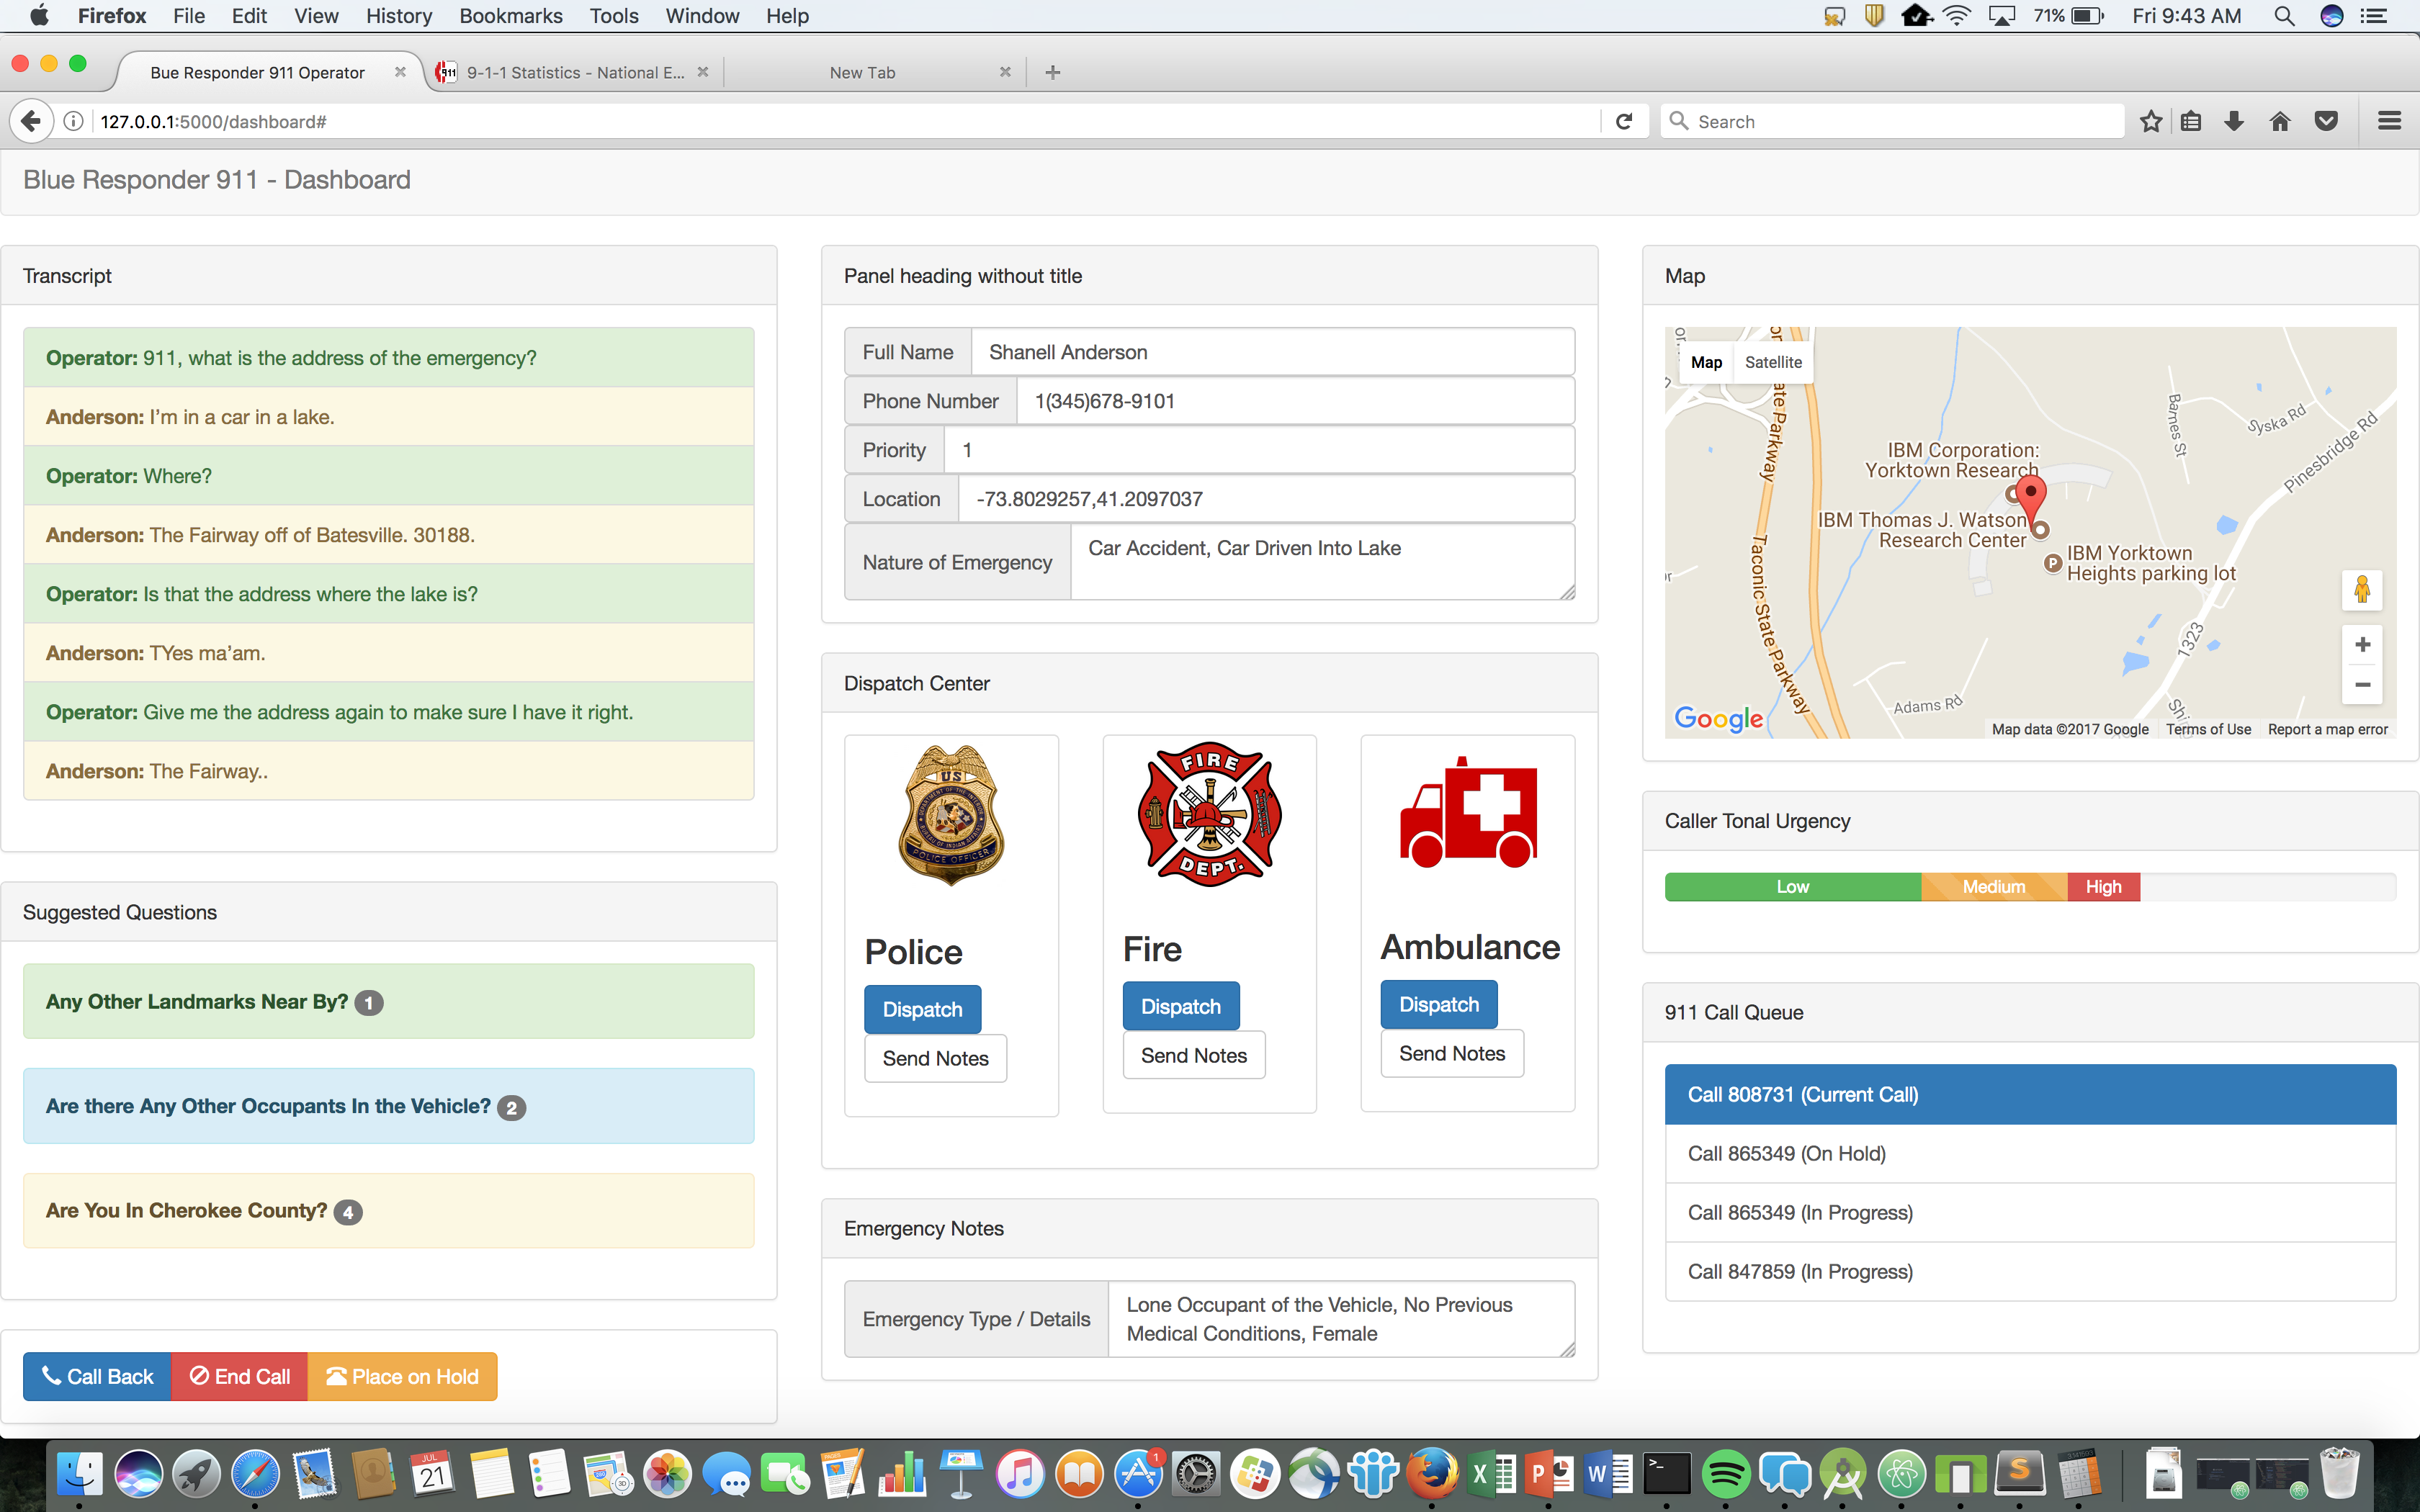The image size is (2420, 1512).
Task: Dispatch the Ambulance unit
Action: (x=1438, y=1004)
